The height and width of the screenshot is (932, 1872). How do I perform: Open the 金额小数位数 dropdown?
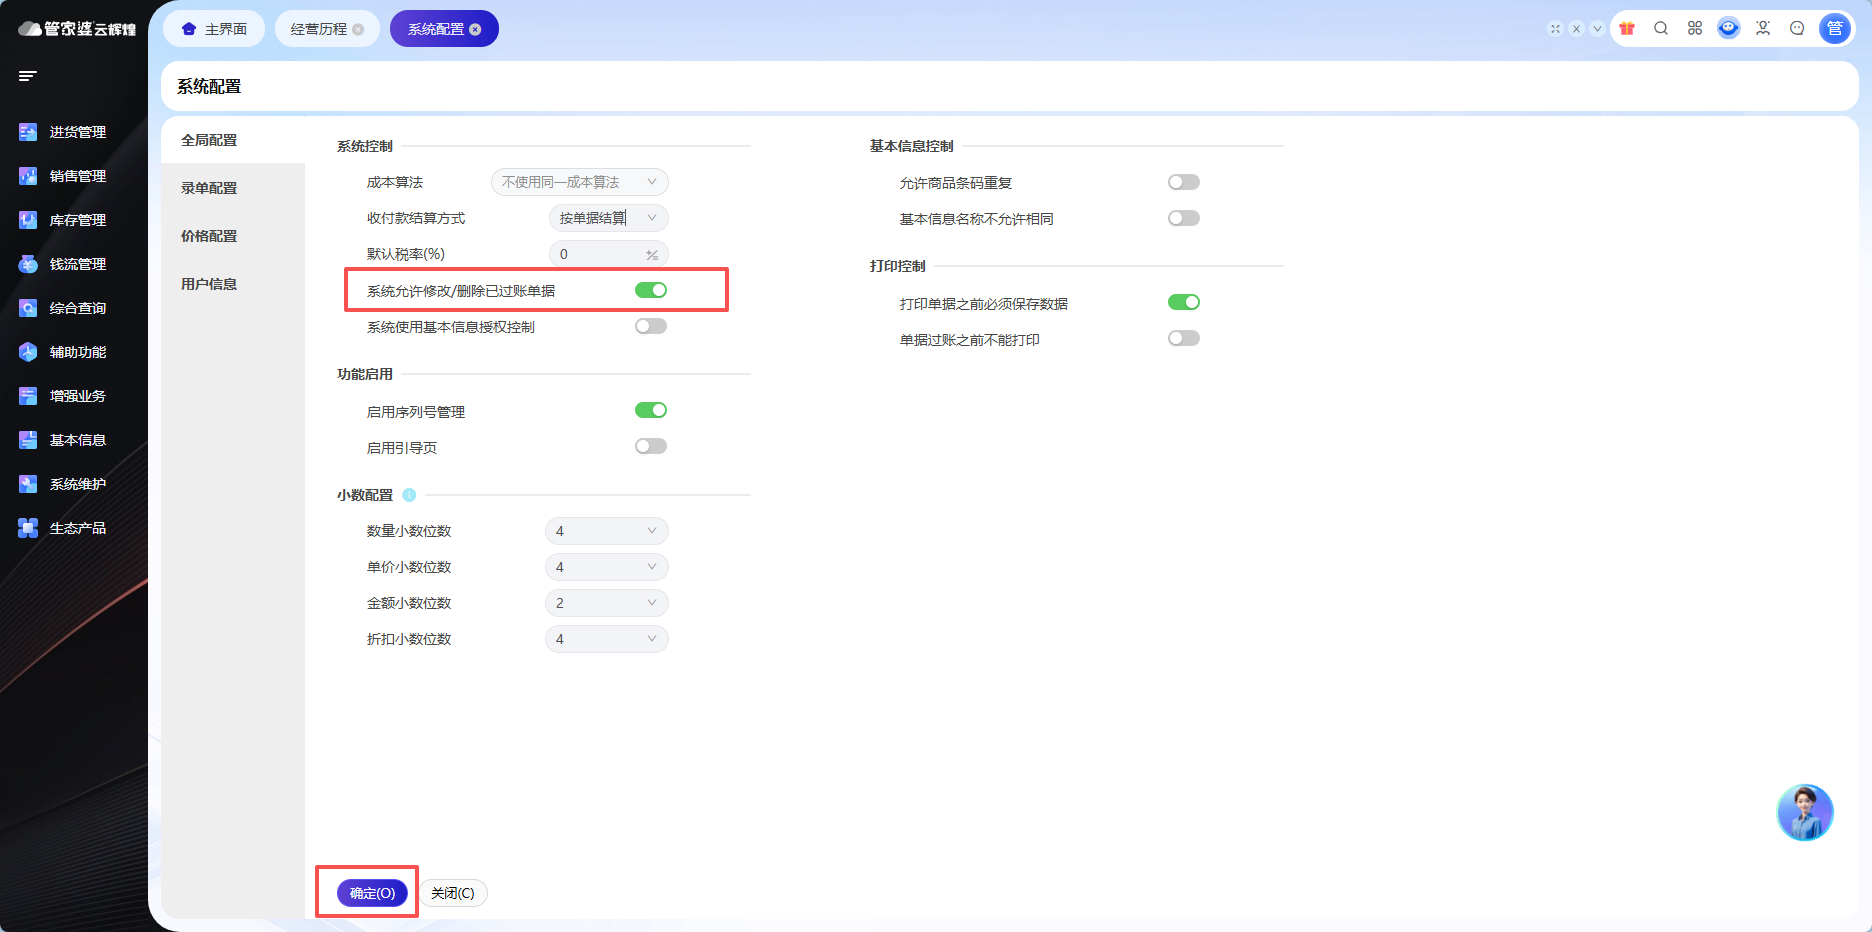(x=607, y=603)
